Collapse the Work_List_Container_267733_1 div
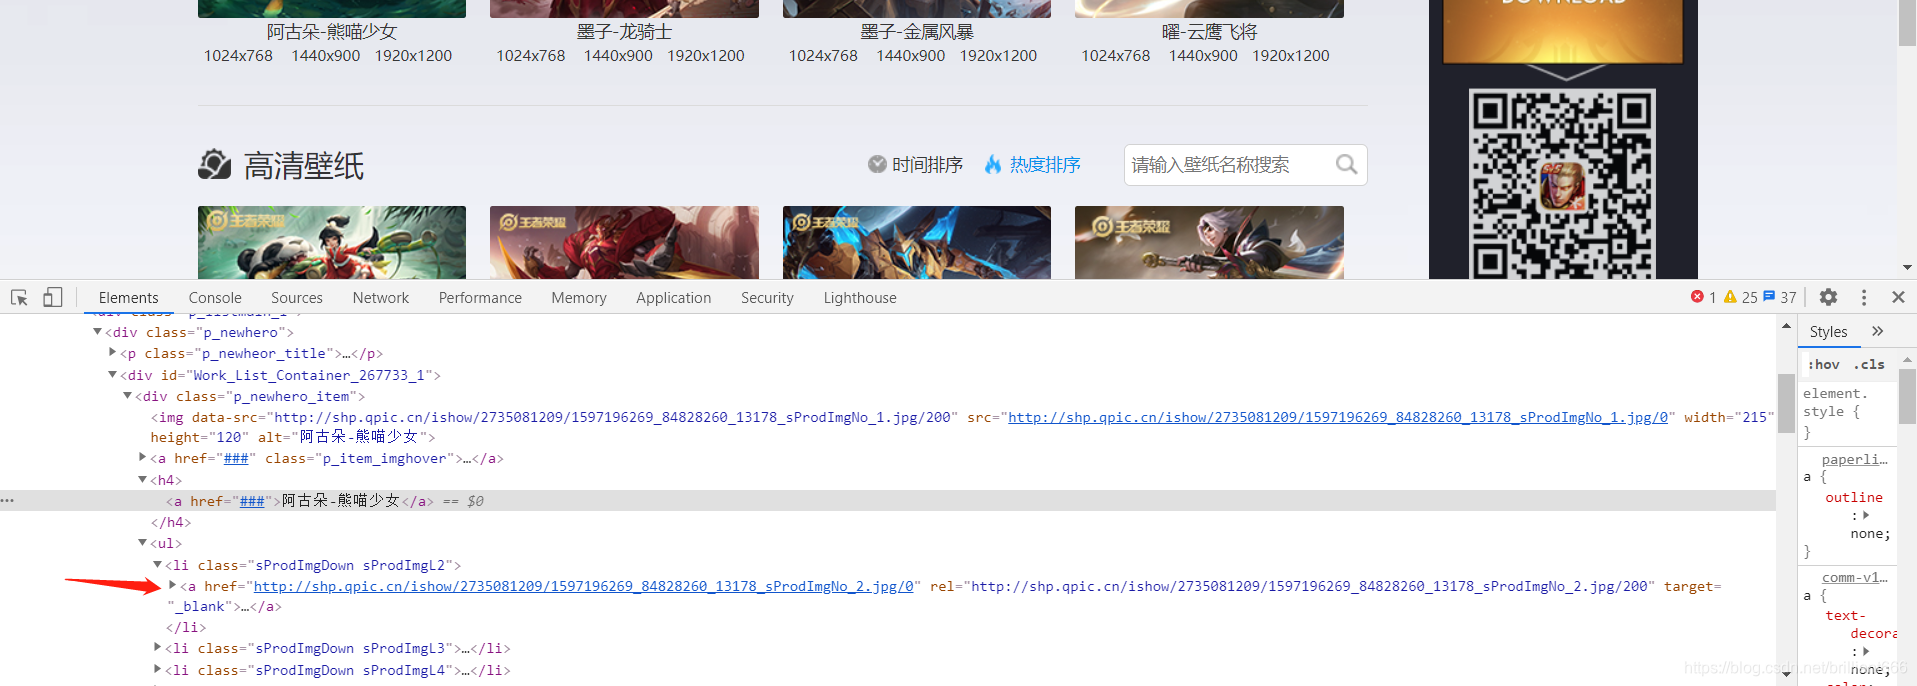The height and width of the screenshot is (686, 1917). (112, 374)
